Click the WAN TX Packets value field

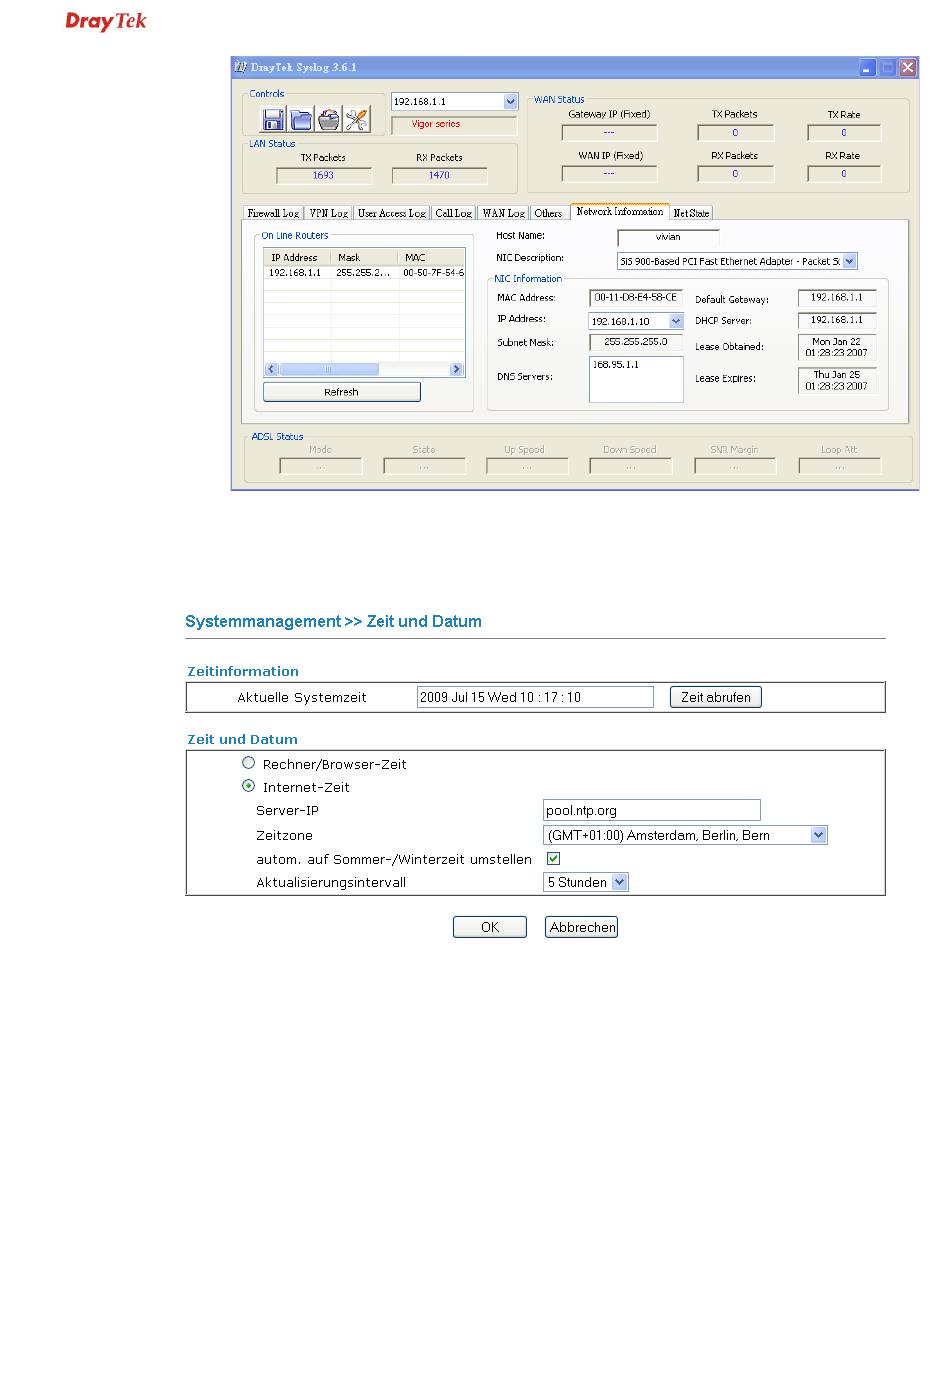click(x=735, y=133)
